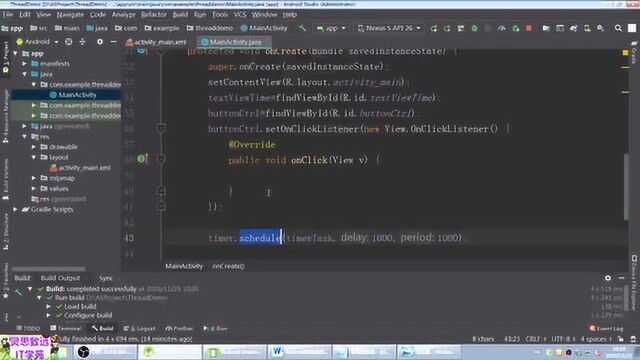Image resolution: width=640 pixels, height=360 pixels.
Task: Collapse the app module tree node
Action: point(16,53)
